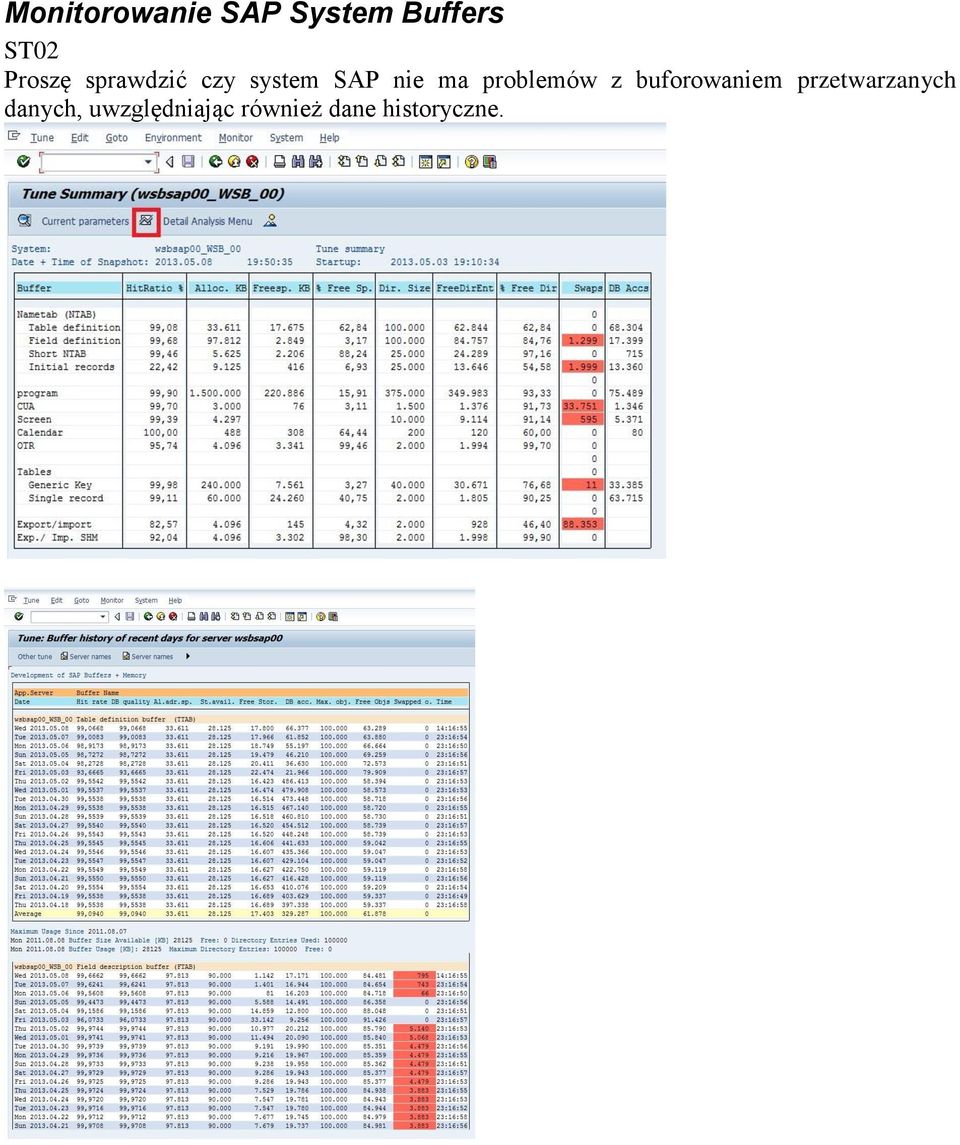Click the yellow Exit icon in Buffer history toolbar
The image size is (960, 1145).
pyautogui.click(x=161, y=616)
